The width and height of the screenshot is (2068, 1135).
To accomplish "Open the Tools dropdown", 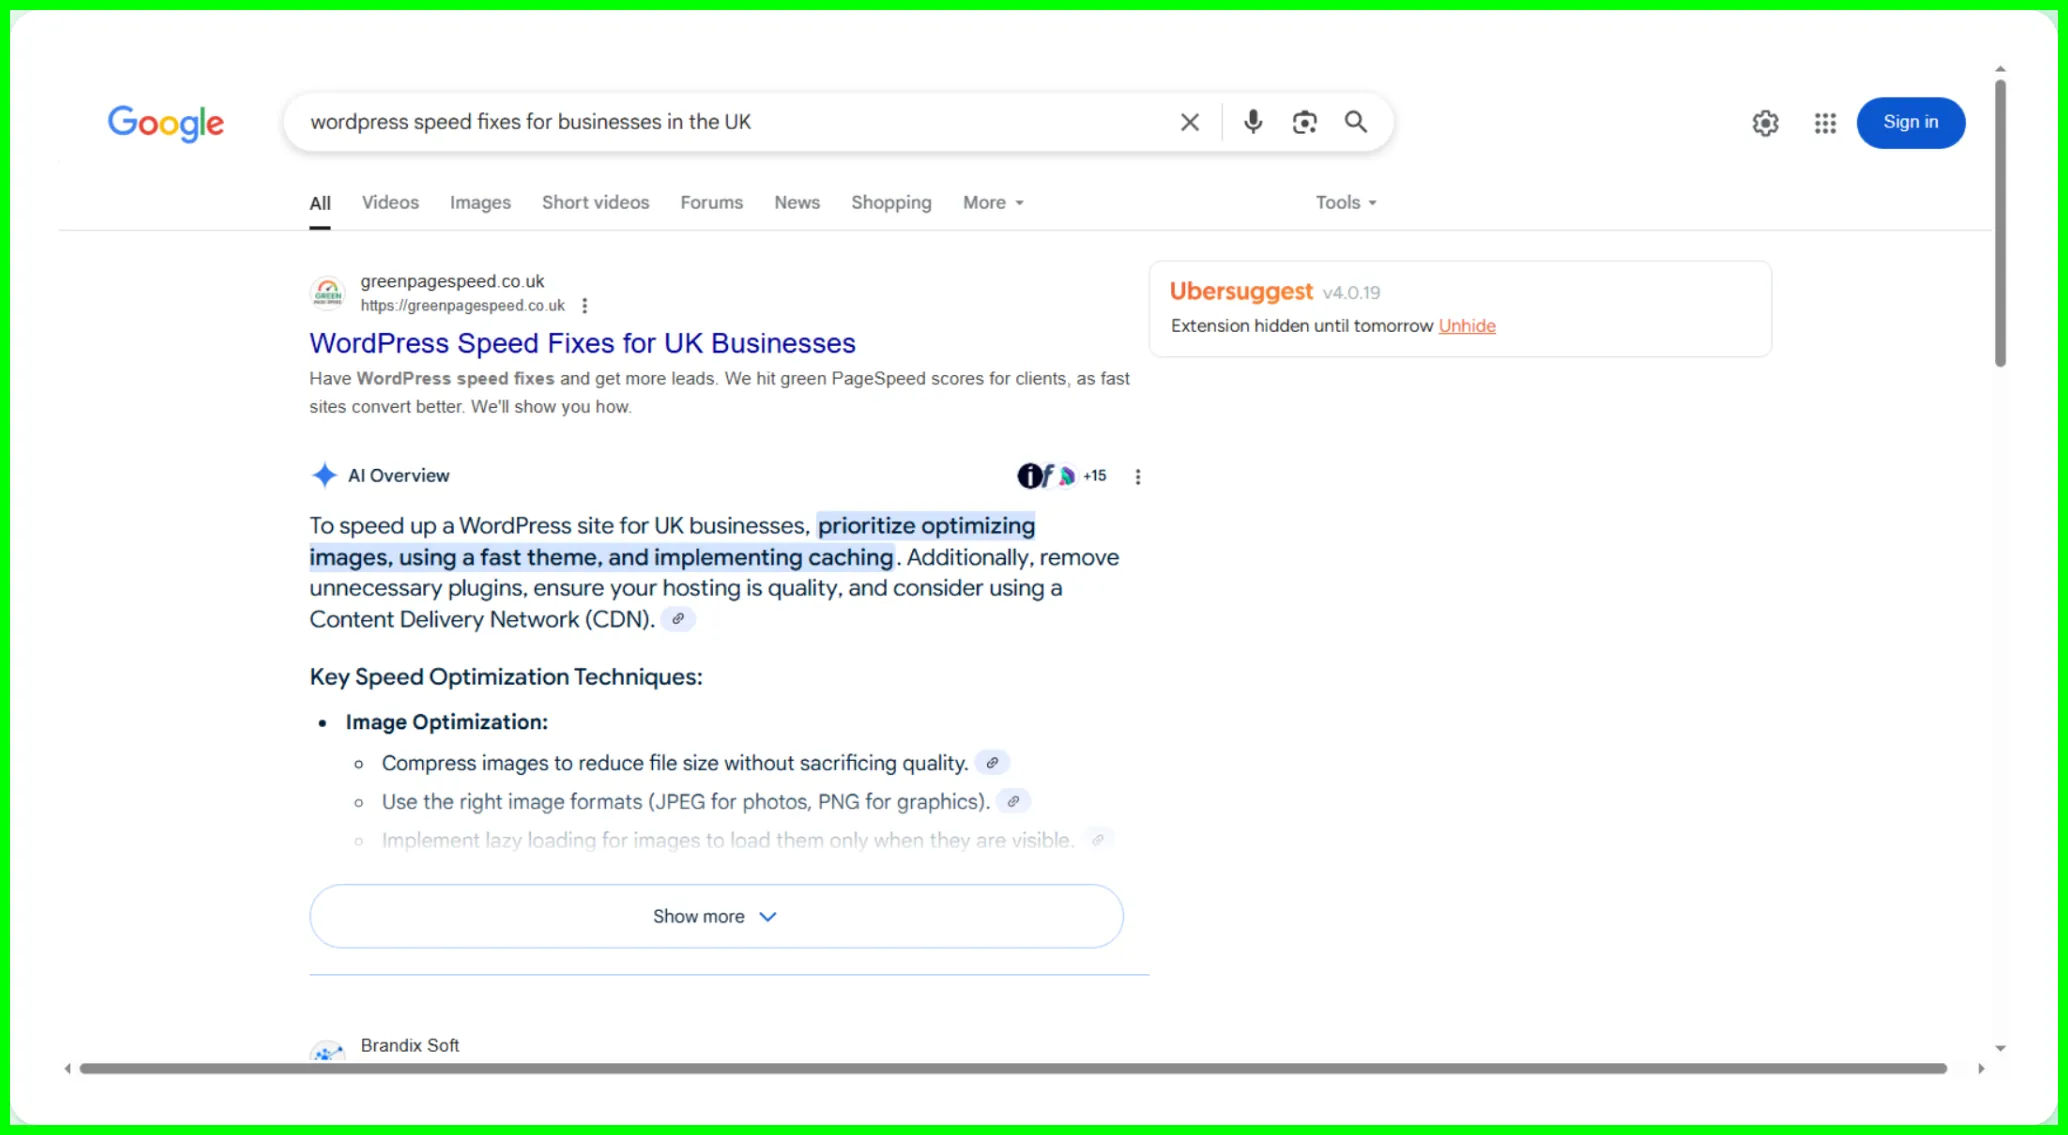I will tap(1345, 203).
